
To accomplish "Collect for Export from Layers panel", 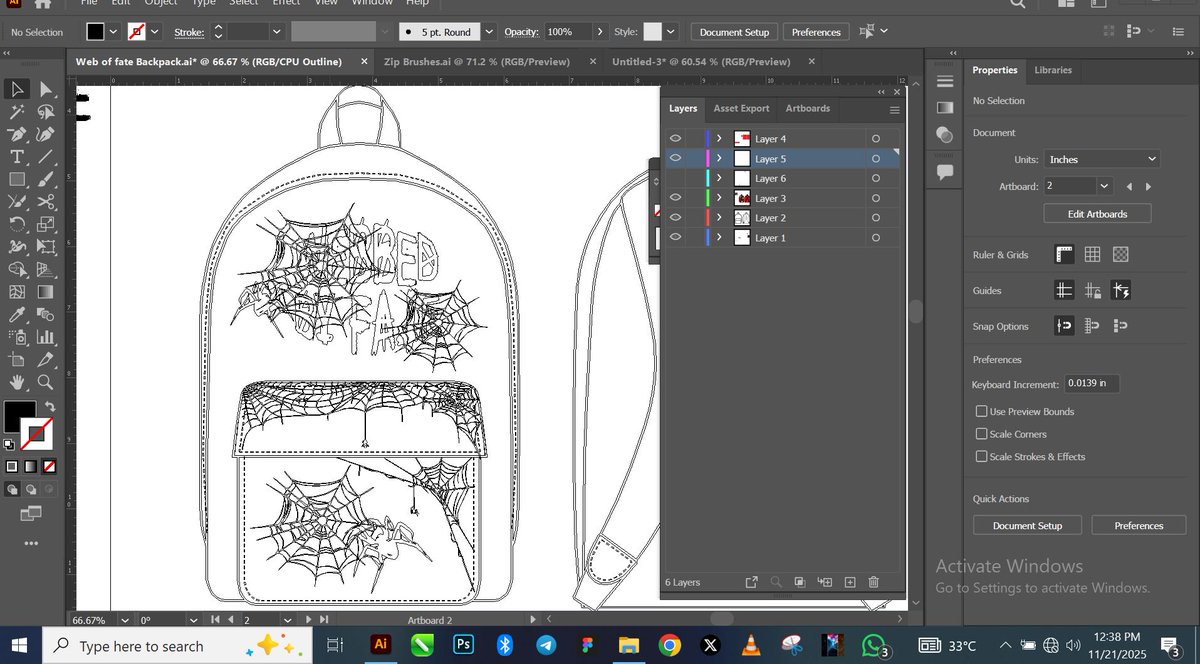I will click(752, 582).
